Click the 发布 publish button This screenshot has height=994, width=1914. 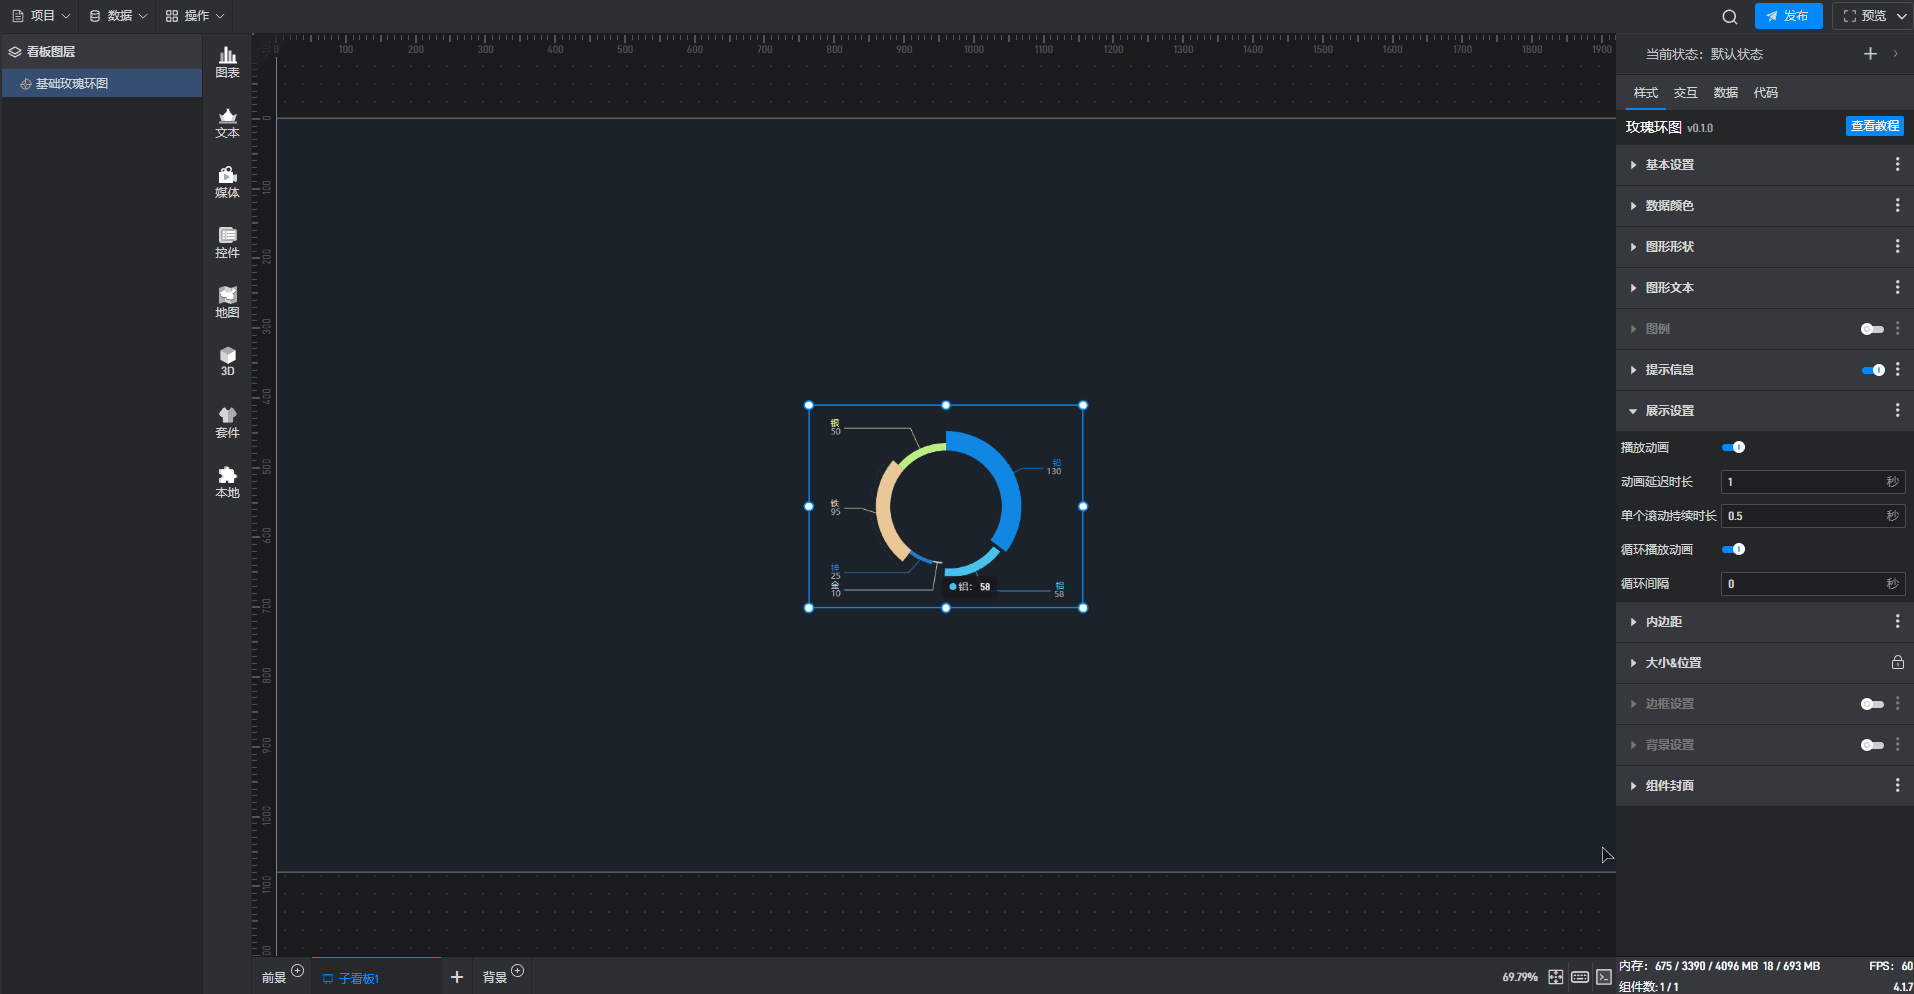[1787, 16]
